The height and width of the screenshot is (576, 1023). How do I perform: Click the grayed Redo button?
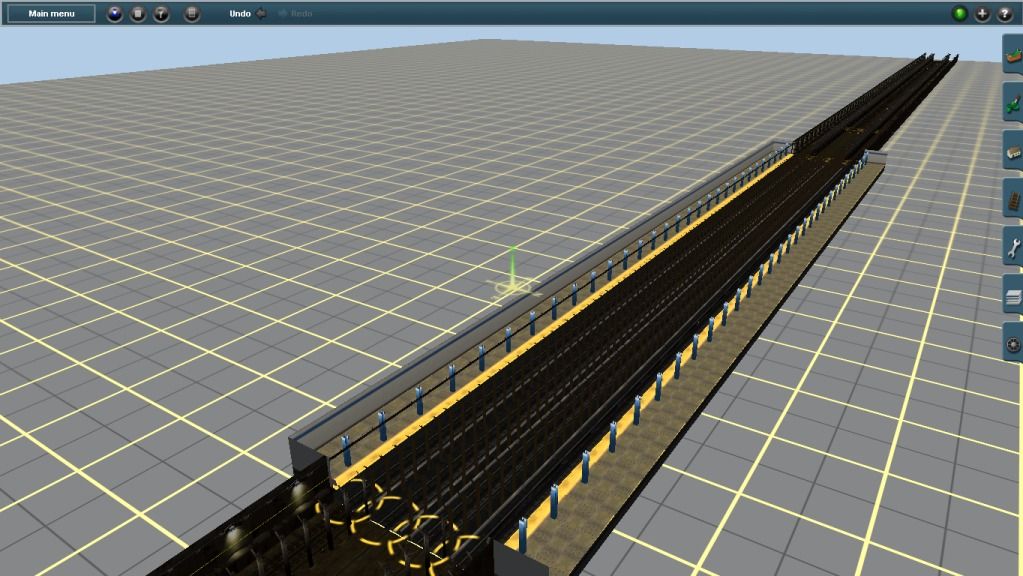pos(296,14)
